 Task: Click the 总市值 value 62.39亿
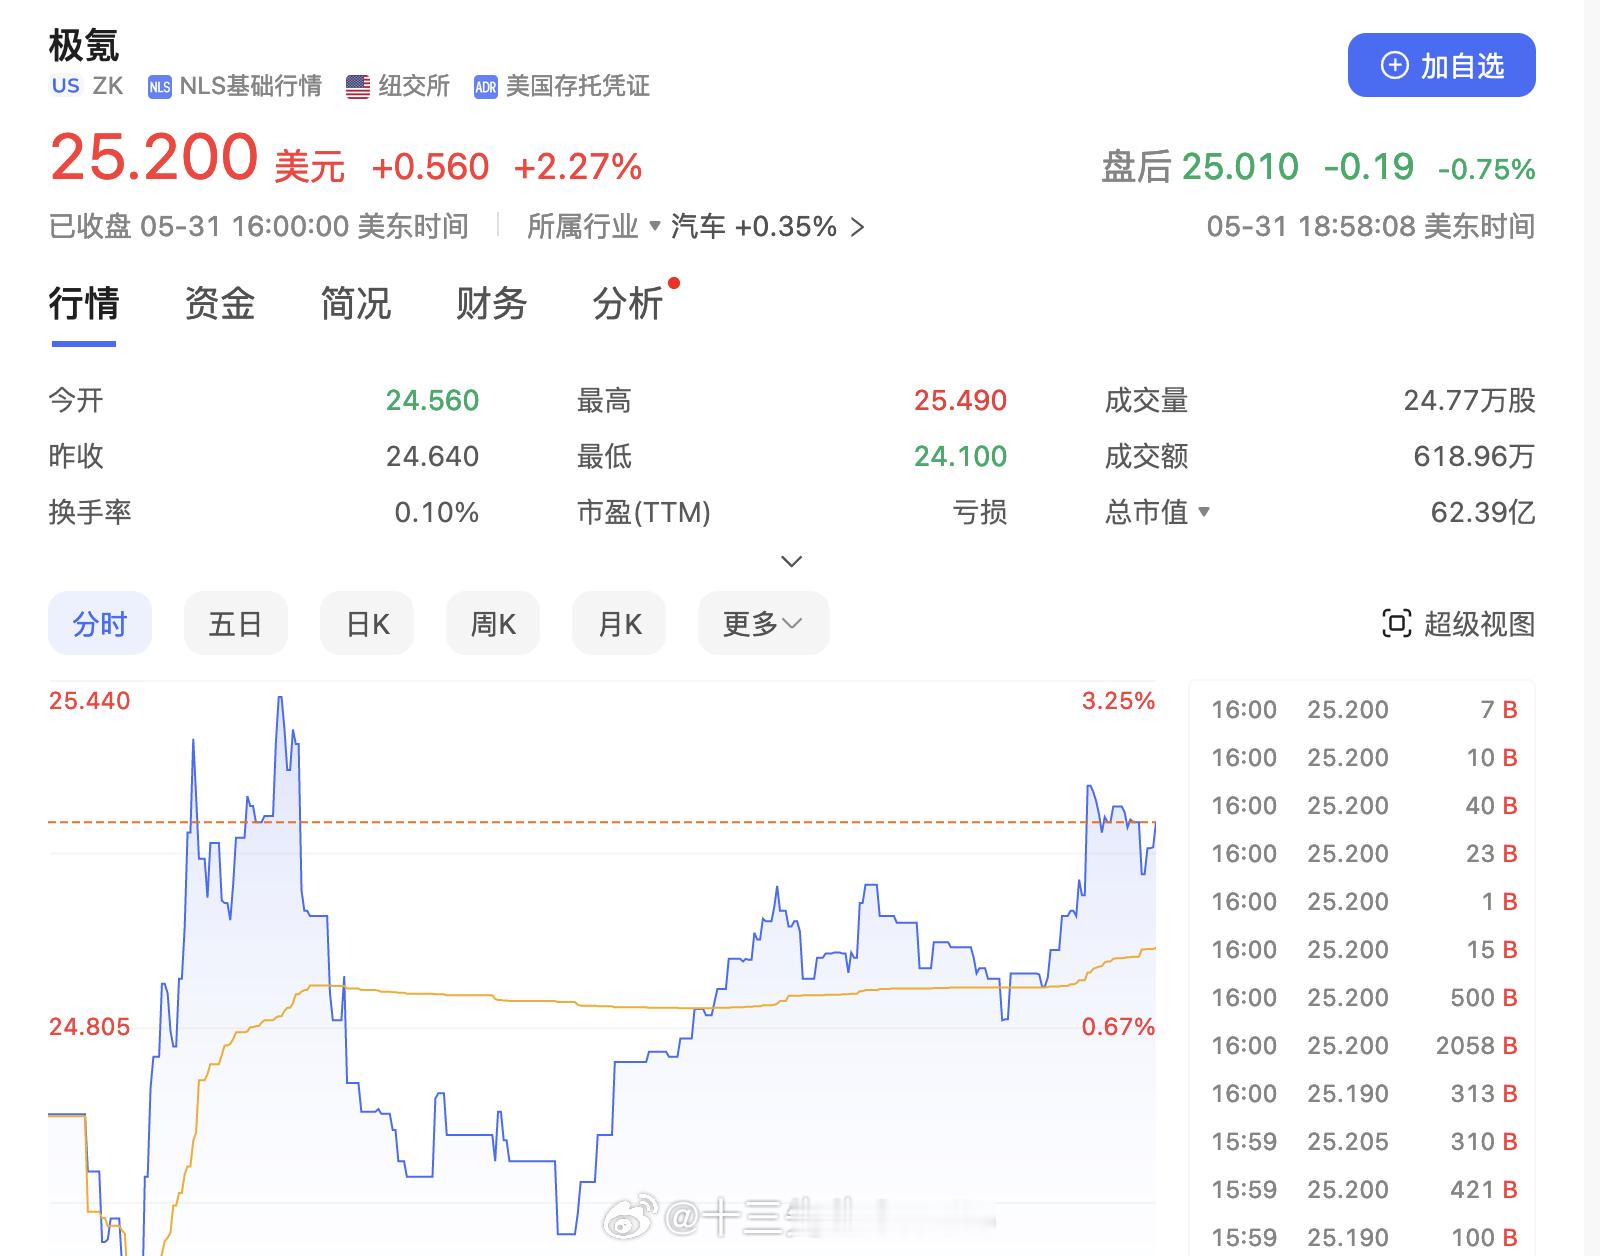point(1483,513)
